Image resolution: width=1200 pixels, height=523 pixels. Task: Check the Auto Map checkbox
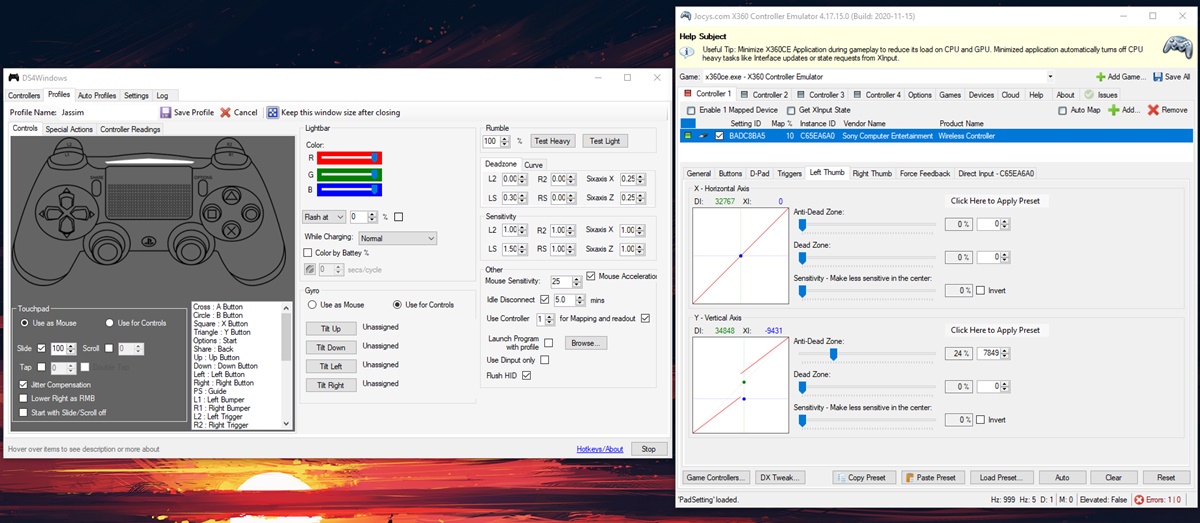coord(1063,110)
